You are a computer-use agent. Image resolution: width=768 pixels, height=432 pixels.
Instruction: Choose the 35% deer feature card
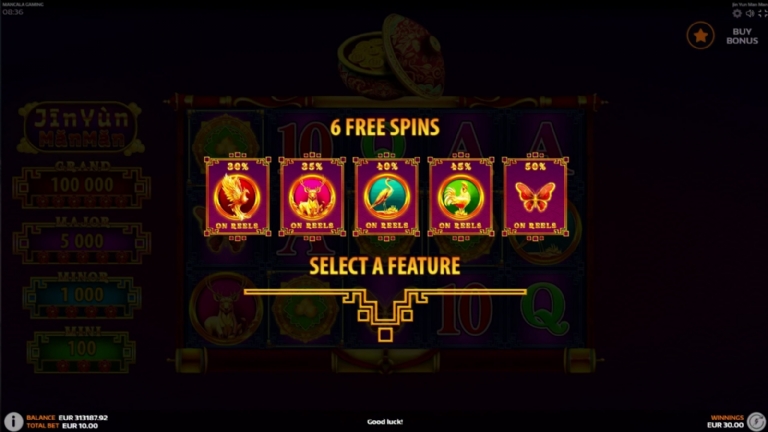pos(312,196)
